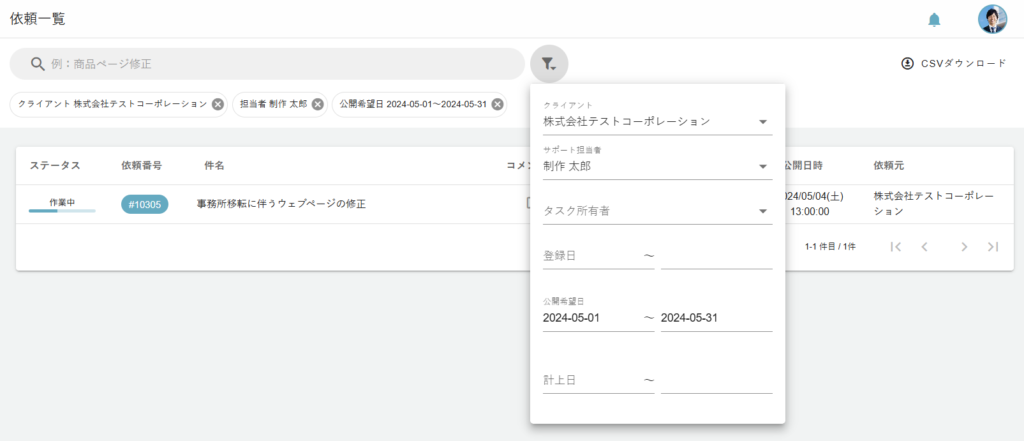This screenshot has height=441, width=1024.
Task: Open 事務所移転に伴うウェブページの修正 request
Action: coord(281,204)
